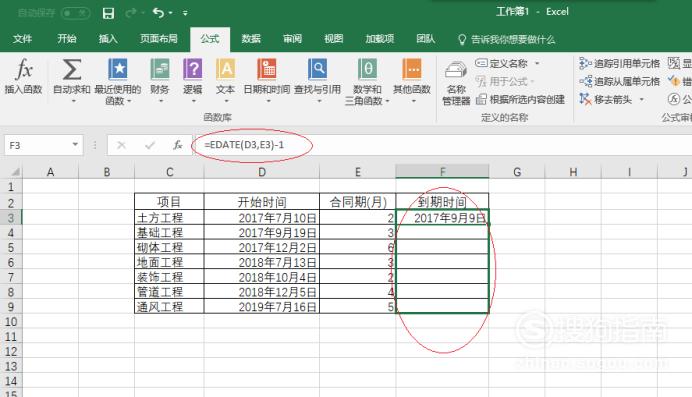
Task: Open the File tab
Action: (x=22, y=39)
